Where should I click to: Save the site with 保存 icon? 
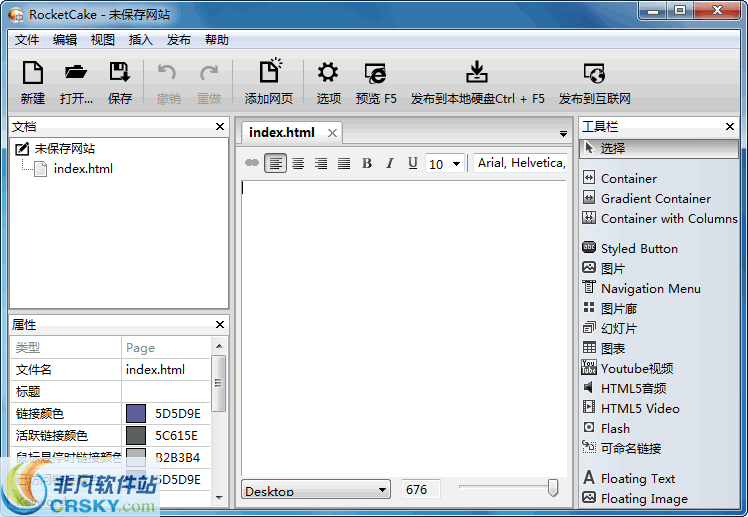(x=119, y=73)
